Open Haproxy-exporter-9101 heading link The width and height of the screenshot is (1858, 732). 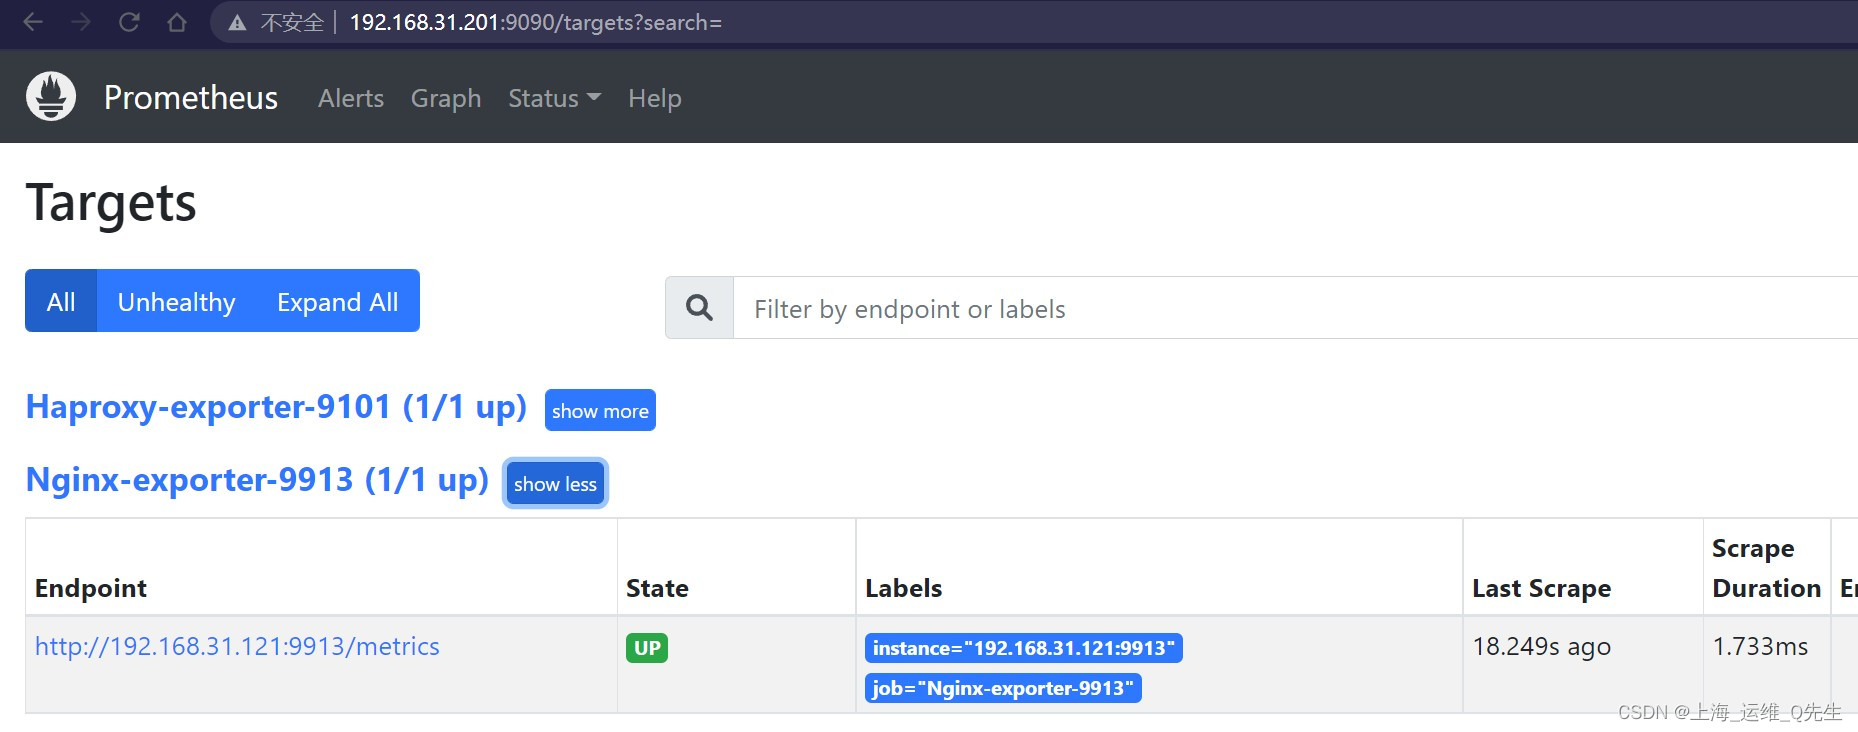point(276,407)
